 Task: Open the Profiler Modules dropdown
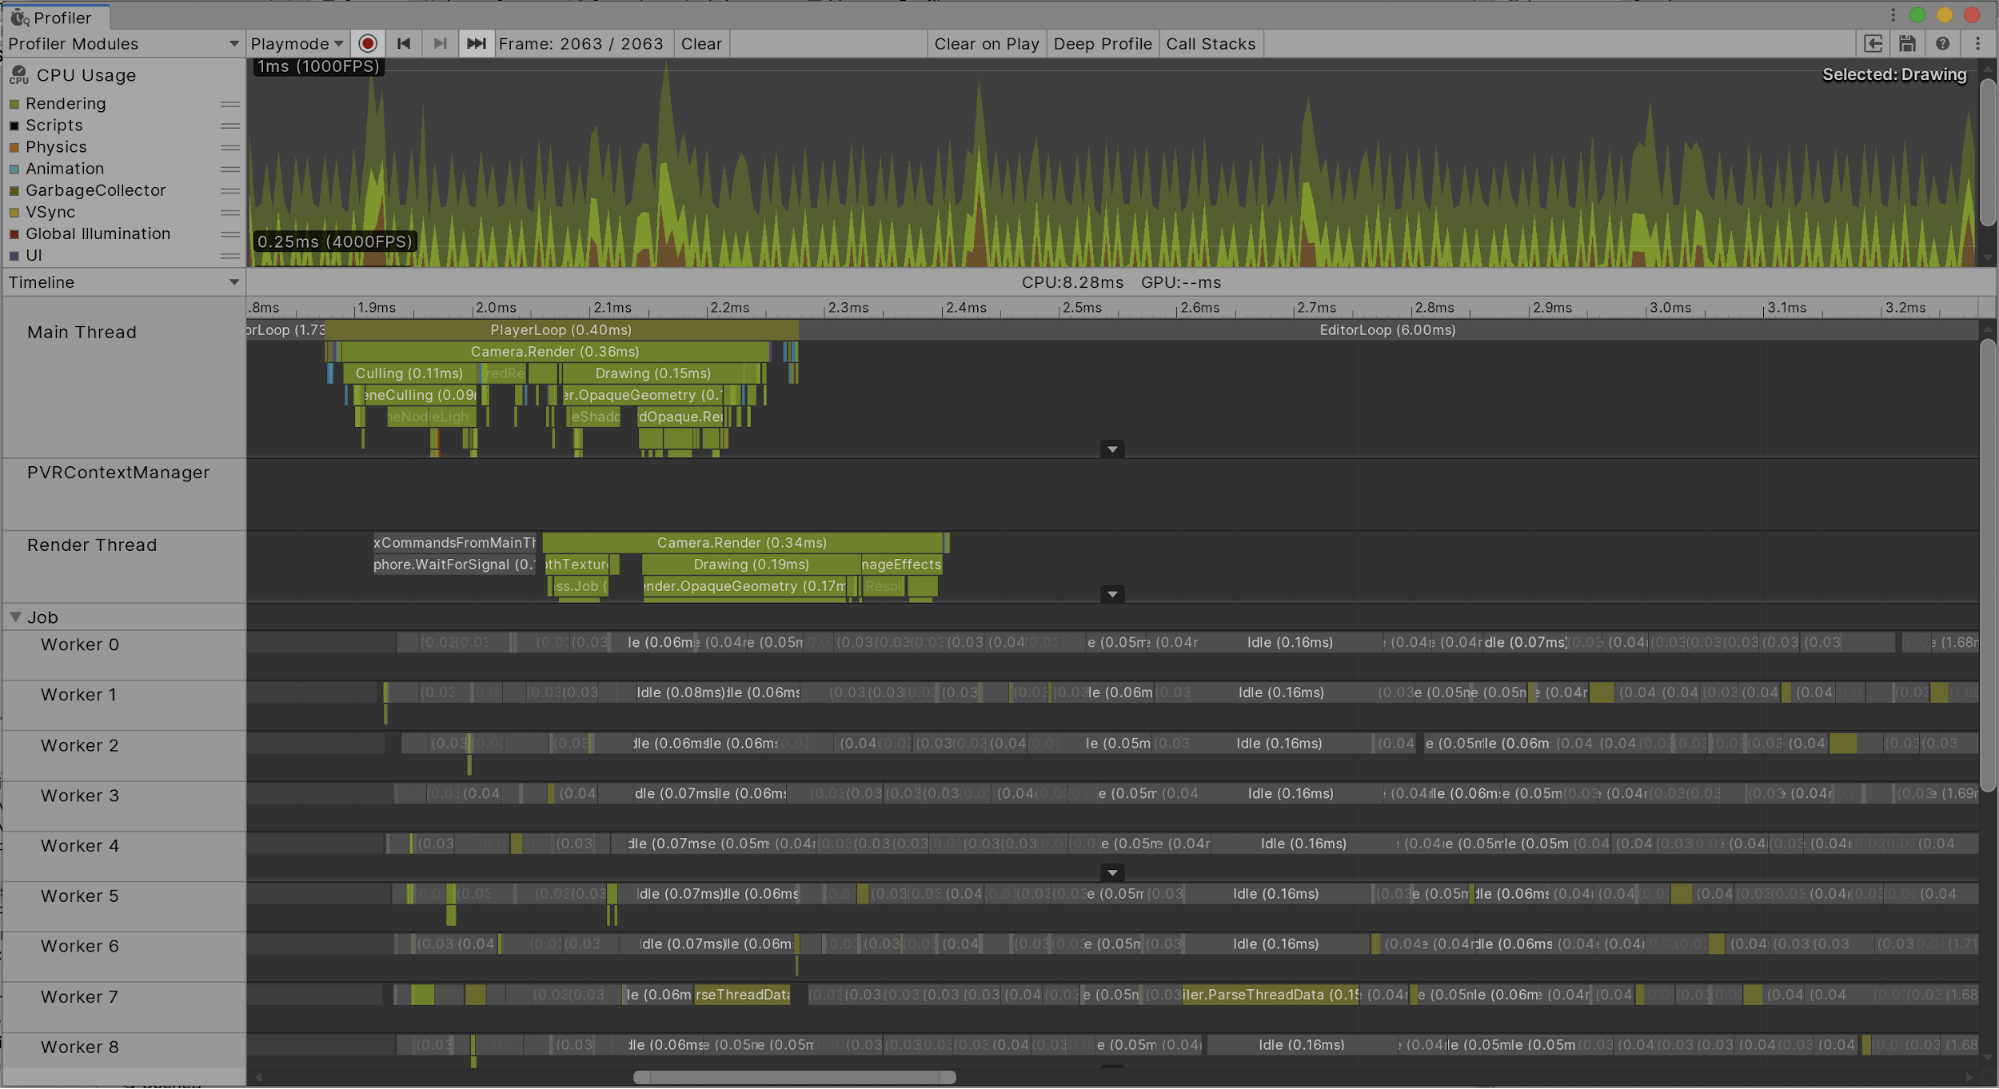point(122,43)
